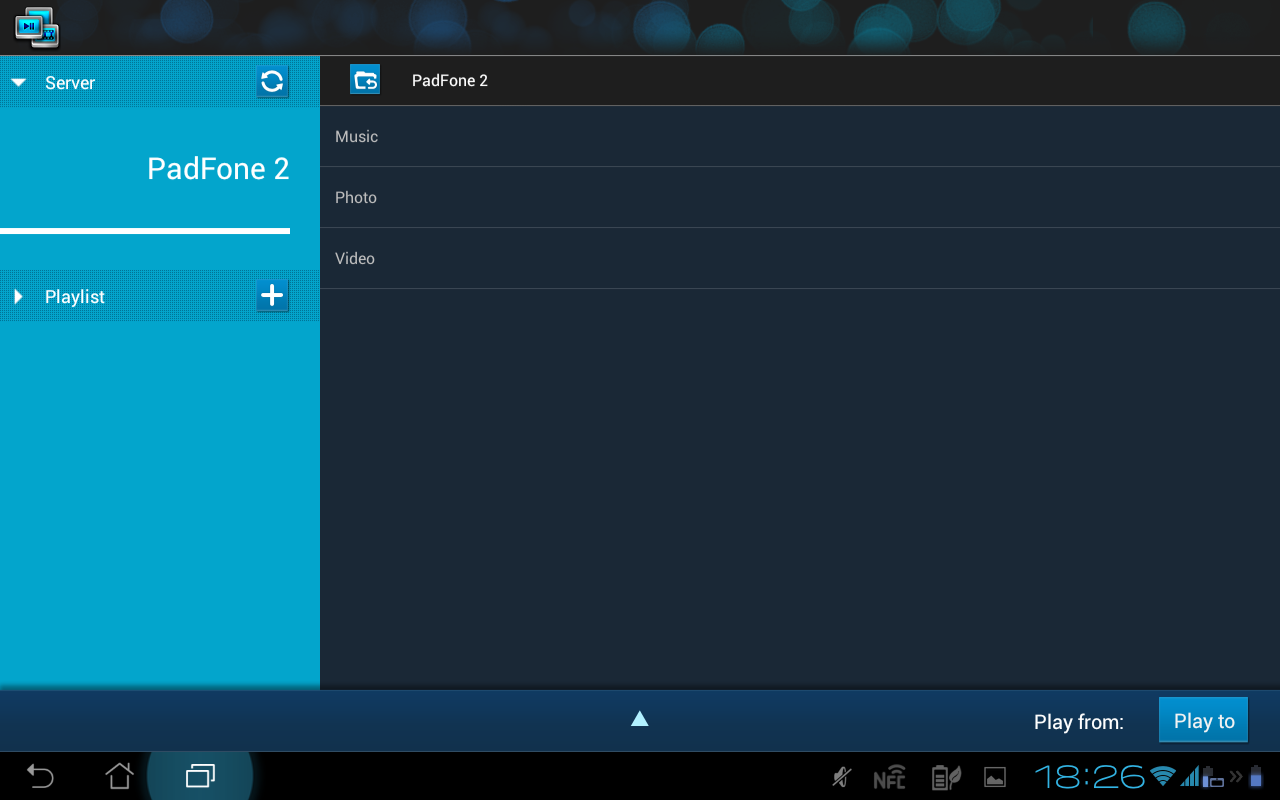Add a new playlist with plus icon
Screen dimensions: 1280x800
pyautogui.click(x=272, y=296)
